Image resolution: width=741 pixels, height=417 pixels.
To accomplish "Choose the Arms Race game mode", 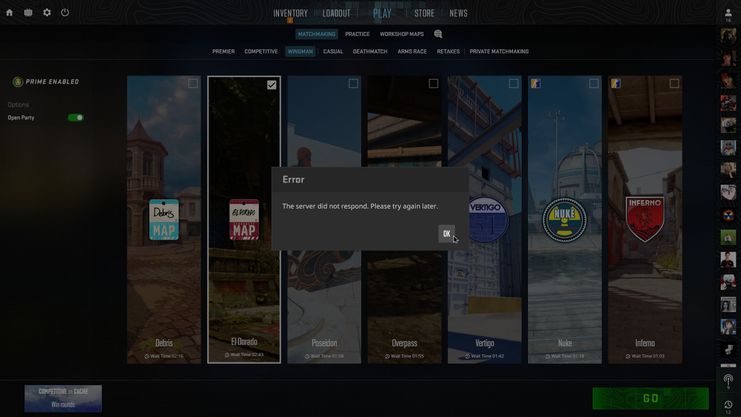I will coord(412,52).
